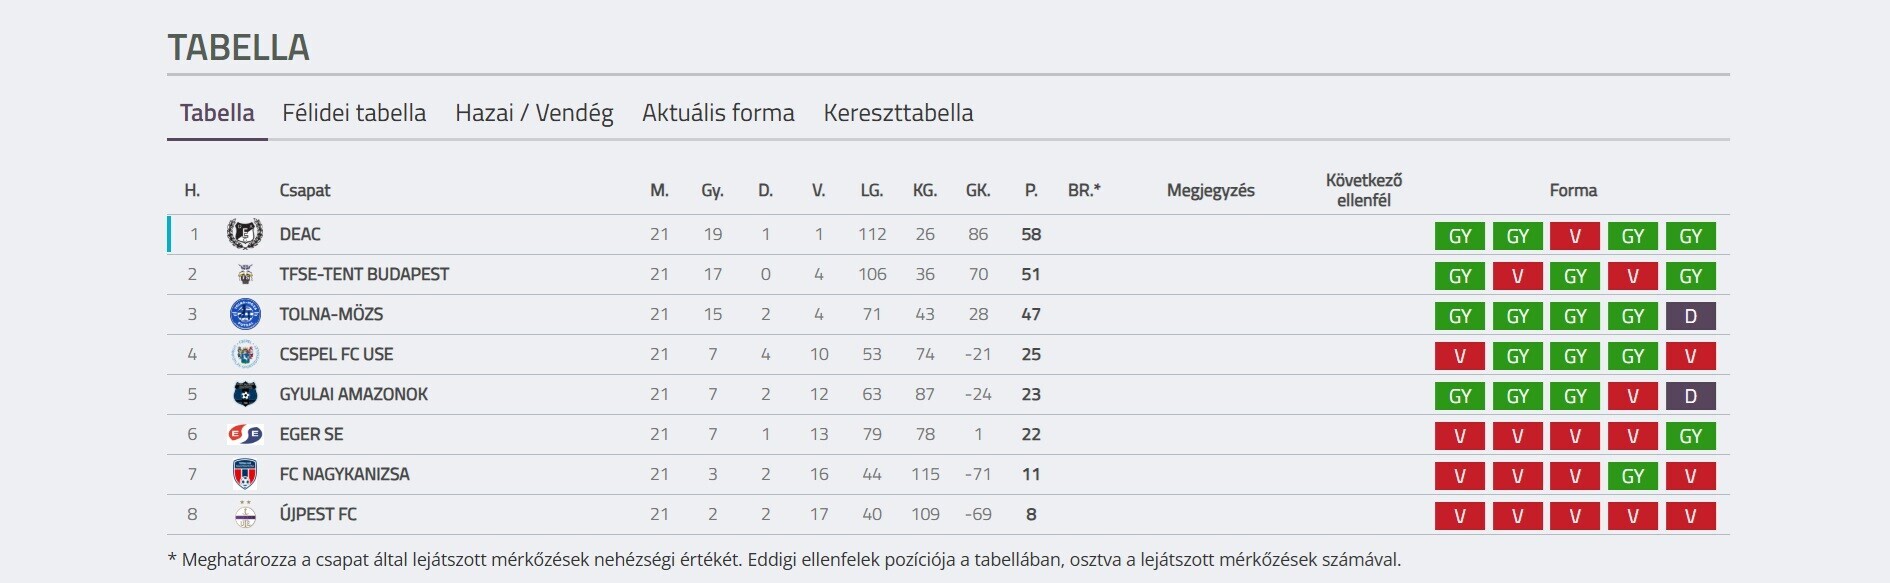Screen dimensions: 1890x583
Task: Switch to the Félidei tabella tab
Action: point(354,113)
